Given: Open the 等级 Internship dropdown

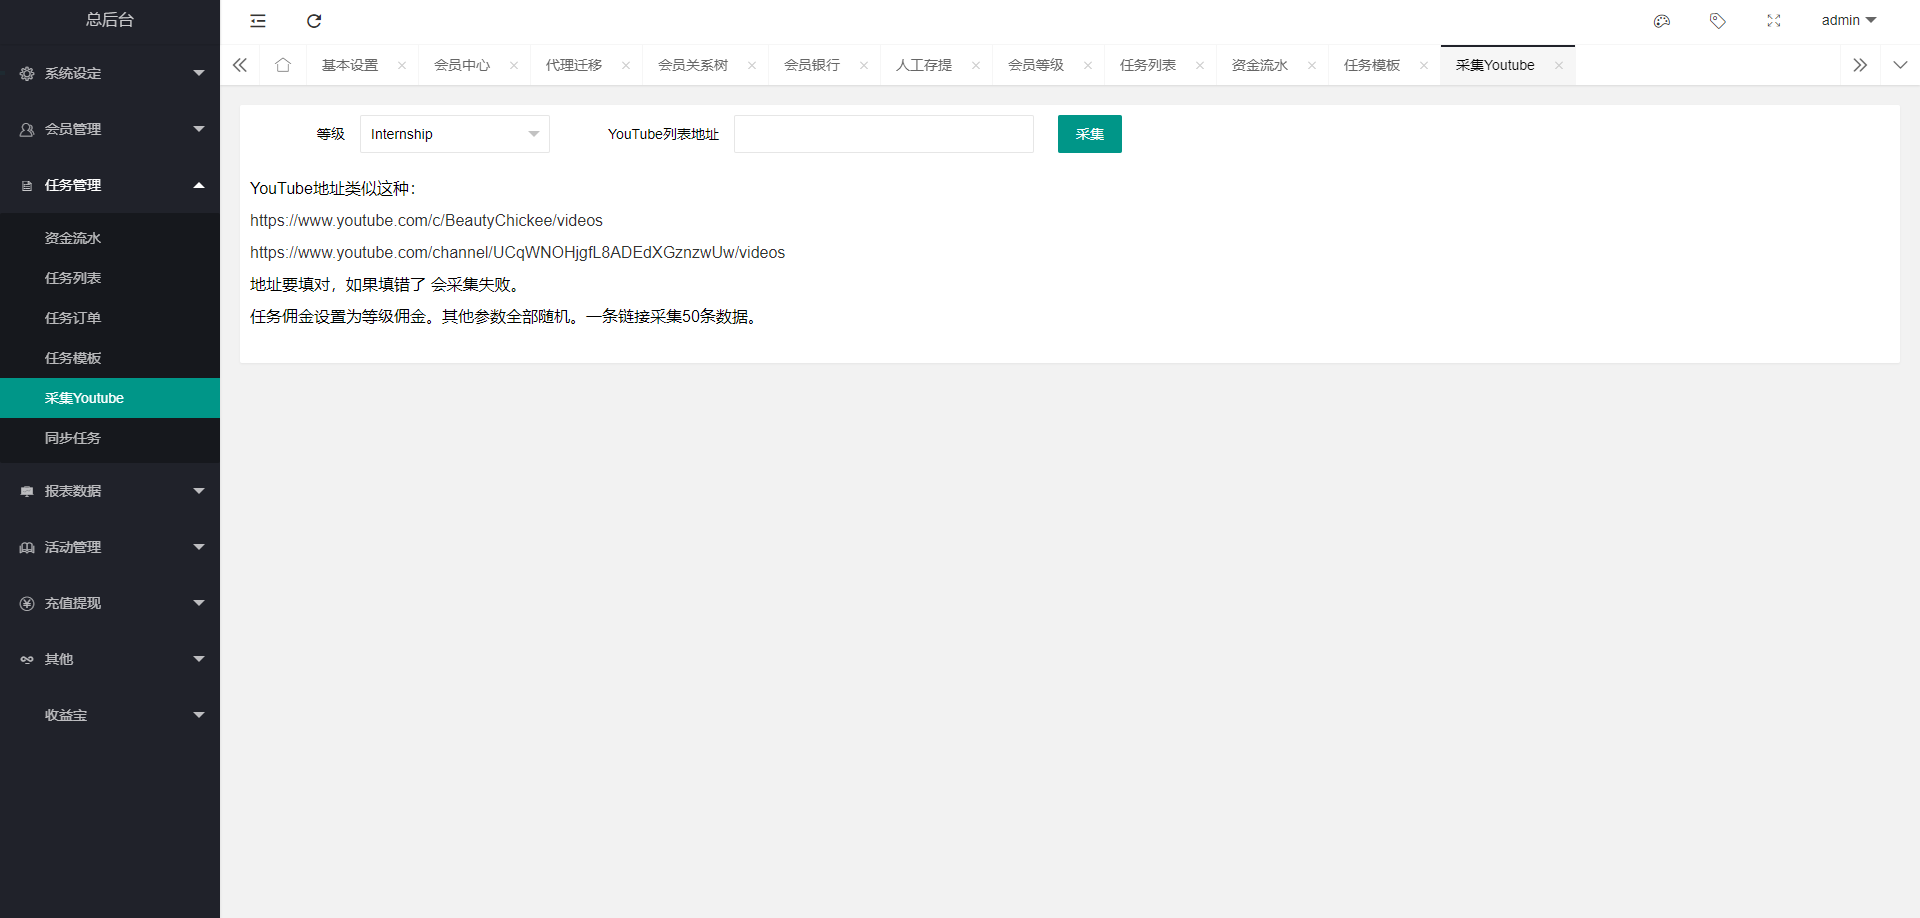Looking at the screenshot, I should [454, 134].
